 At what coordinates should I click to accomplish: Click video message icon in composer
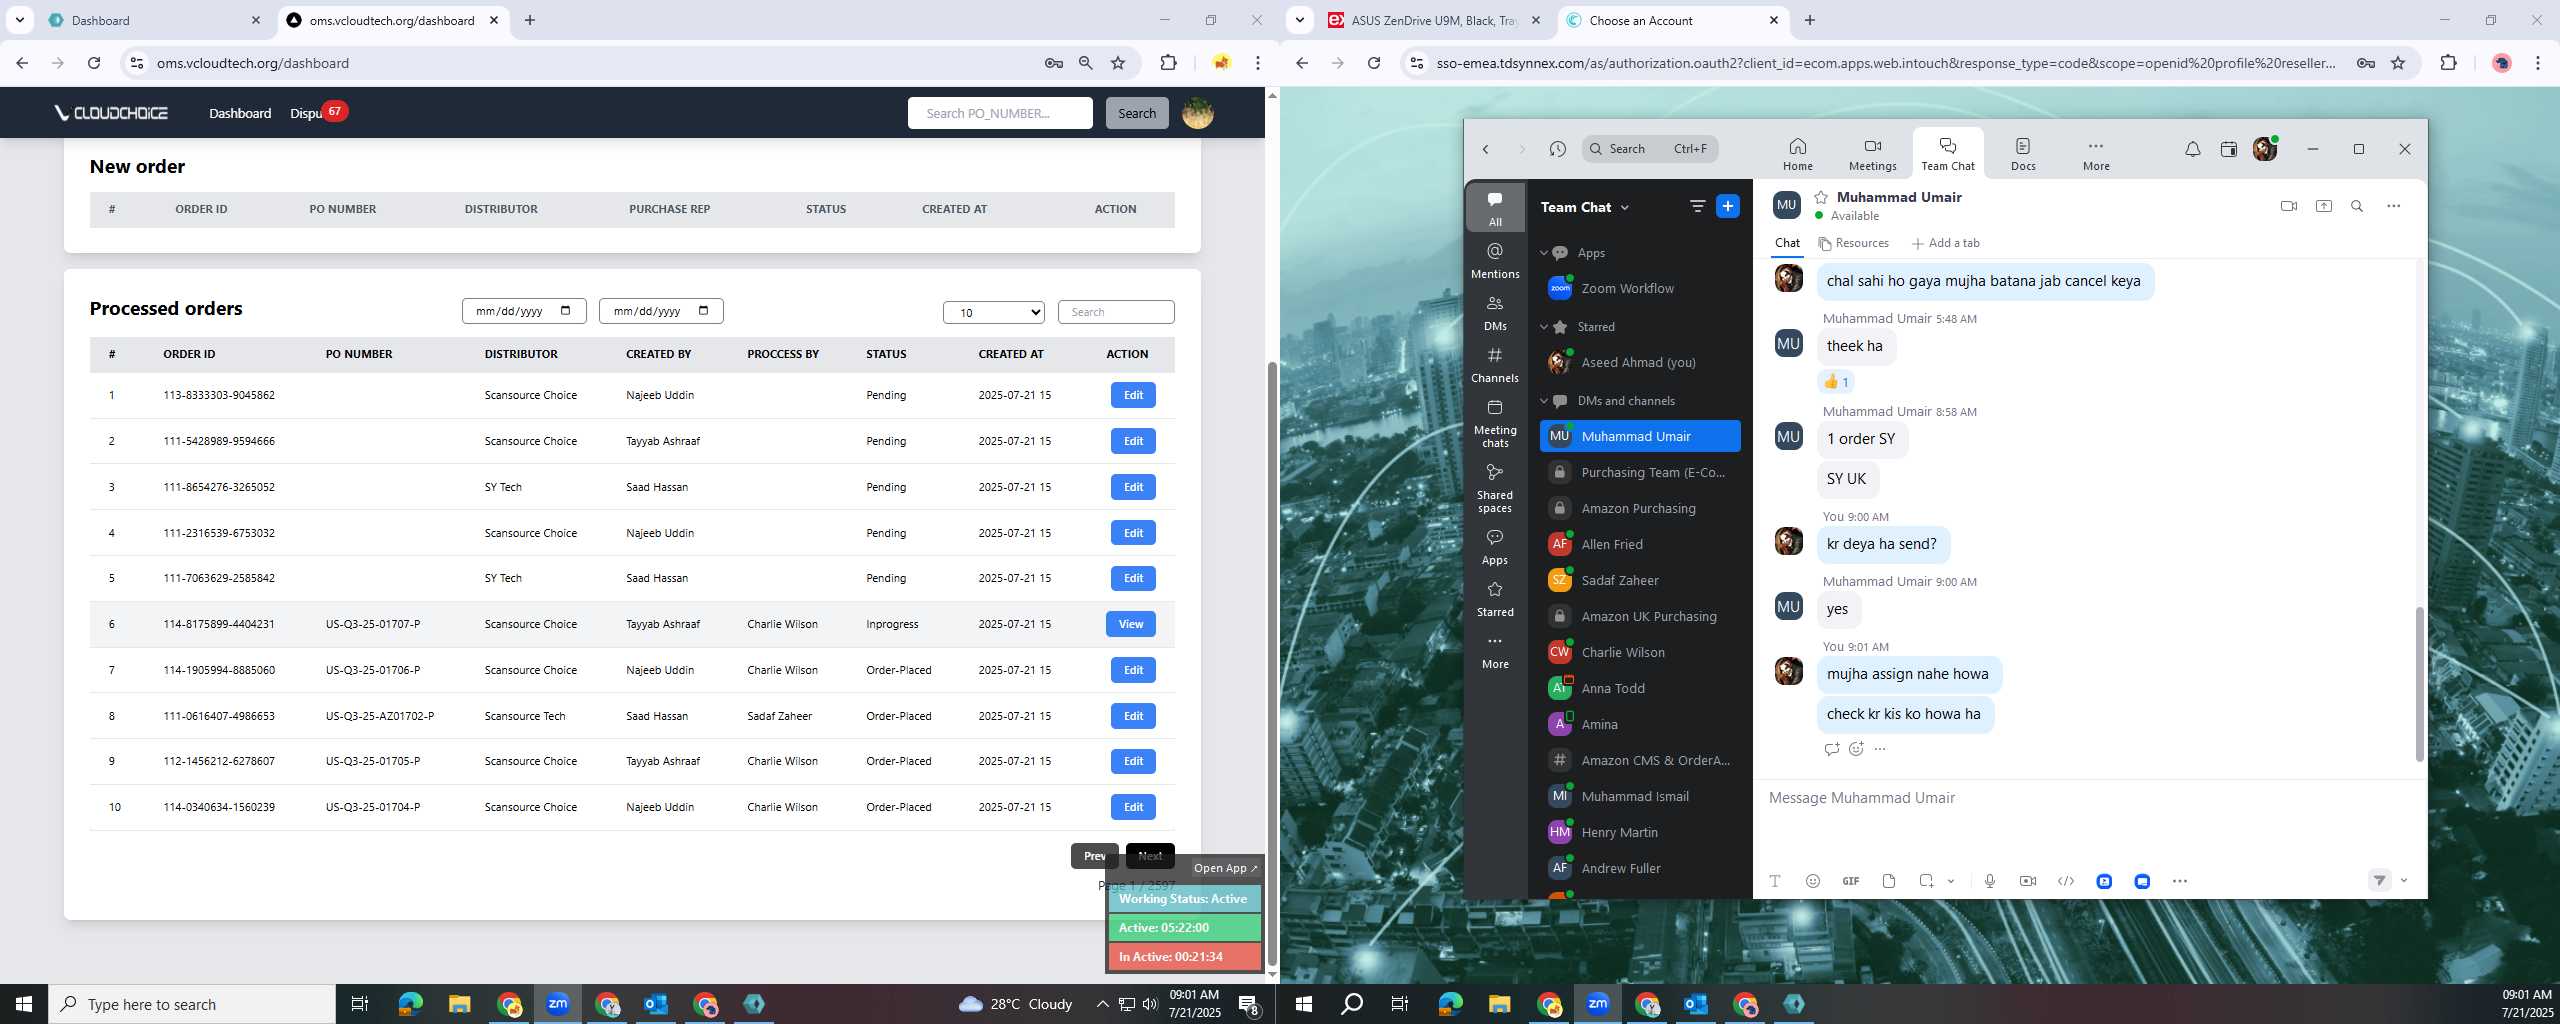pyautogui.click(x=2027, y=881)
